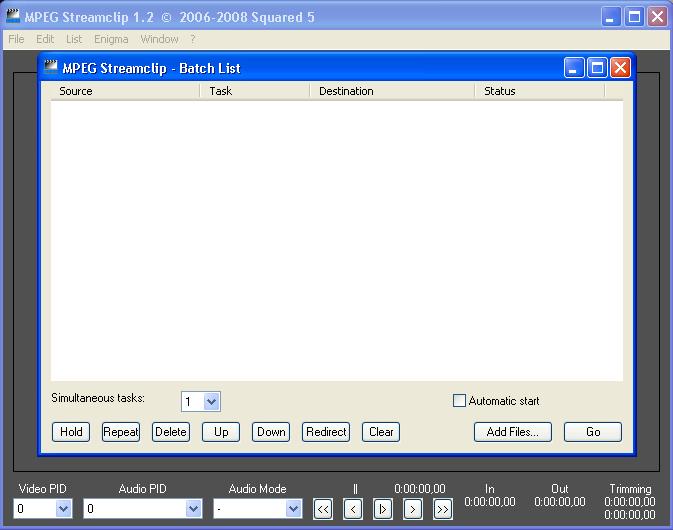Open the Edit menu

coord(45,39)
